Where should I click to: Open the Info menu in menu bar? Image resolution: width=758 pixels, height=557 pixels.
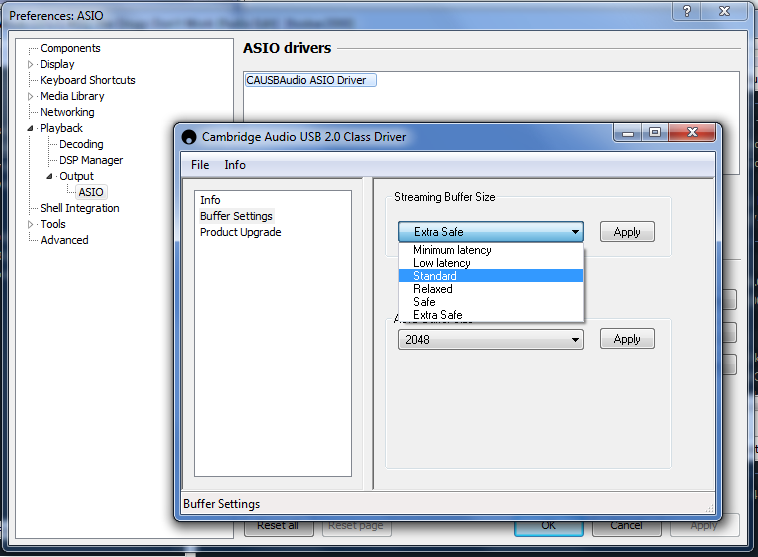pyautogui.click(x=235, y=165)
